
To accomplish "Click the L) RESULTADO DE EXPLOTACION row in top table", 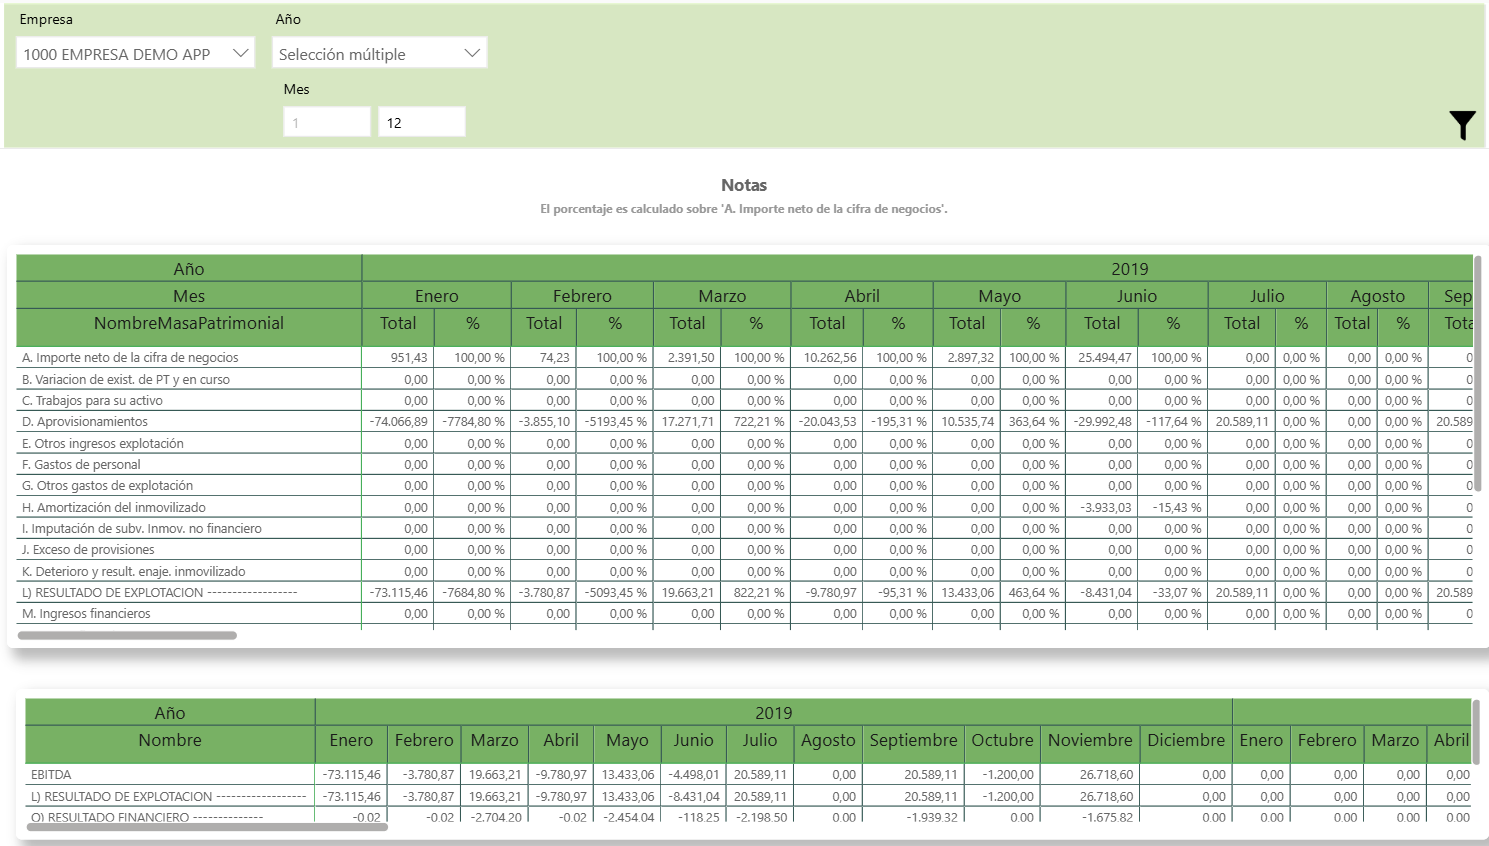I will coord(160,593).
